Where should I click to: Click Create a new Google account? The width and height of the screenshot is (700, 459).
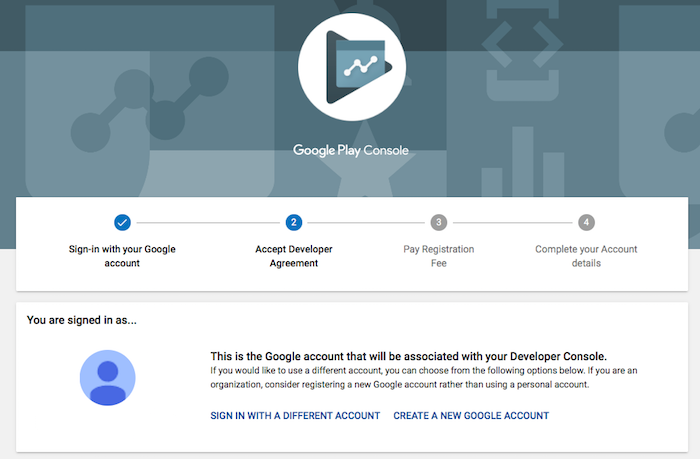tap(471, 416)
